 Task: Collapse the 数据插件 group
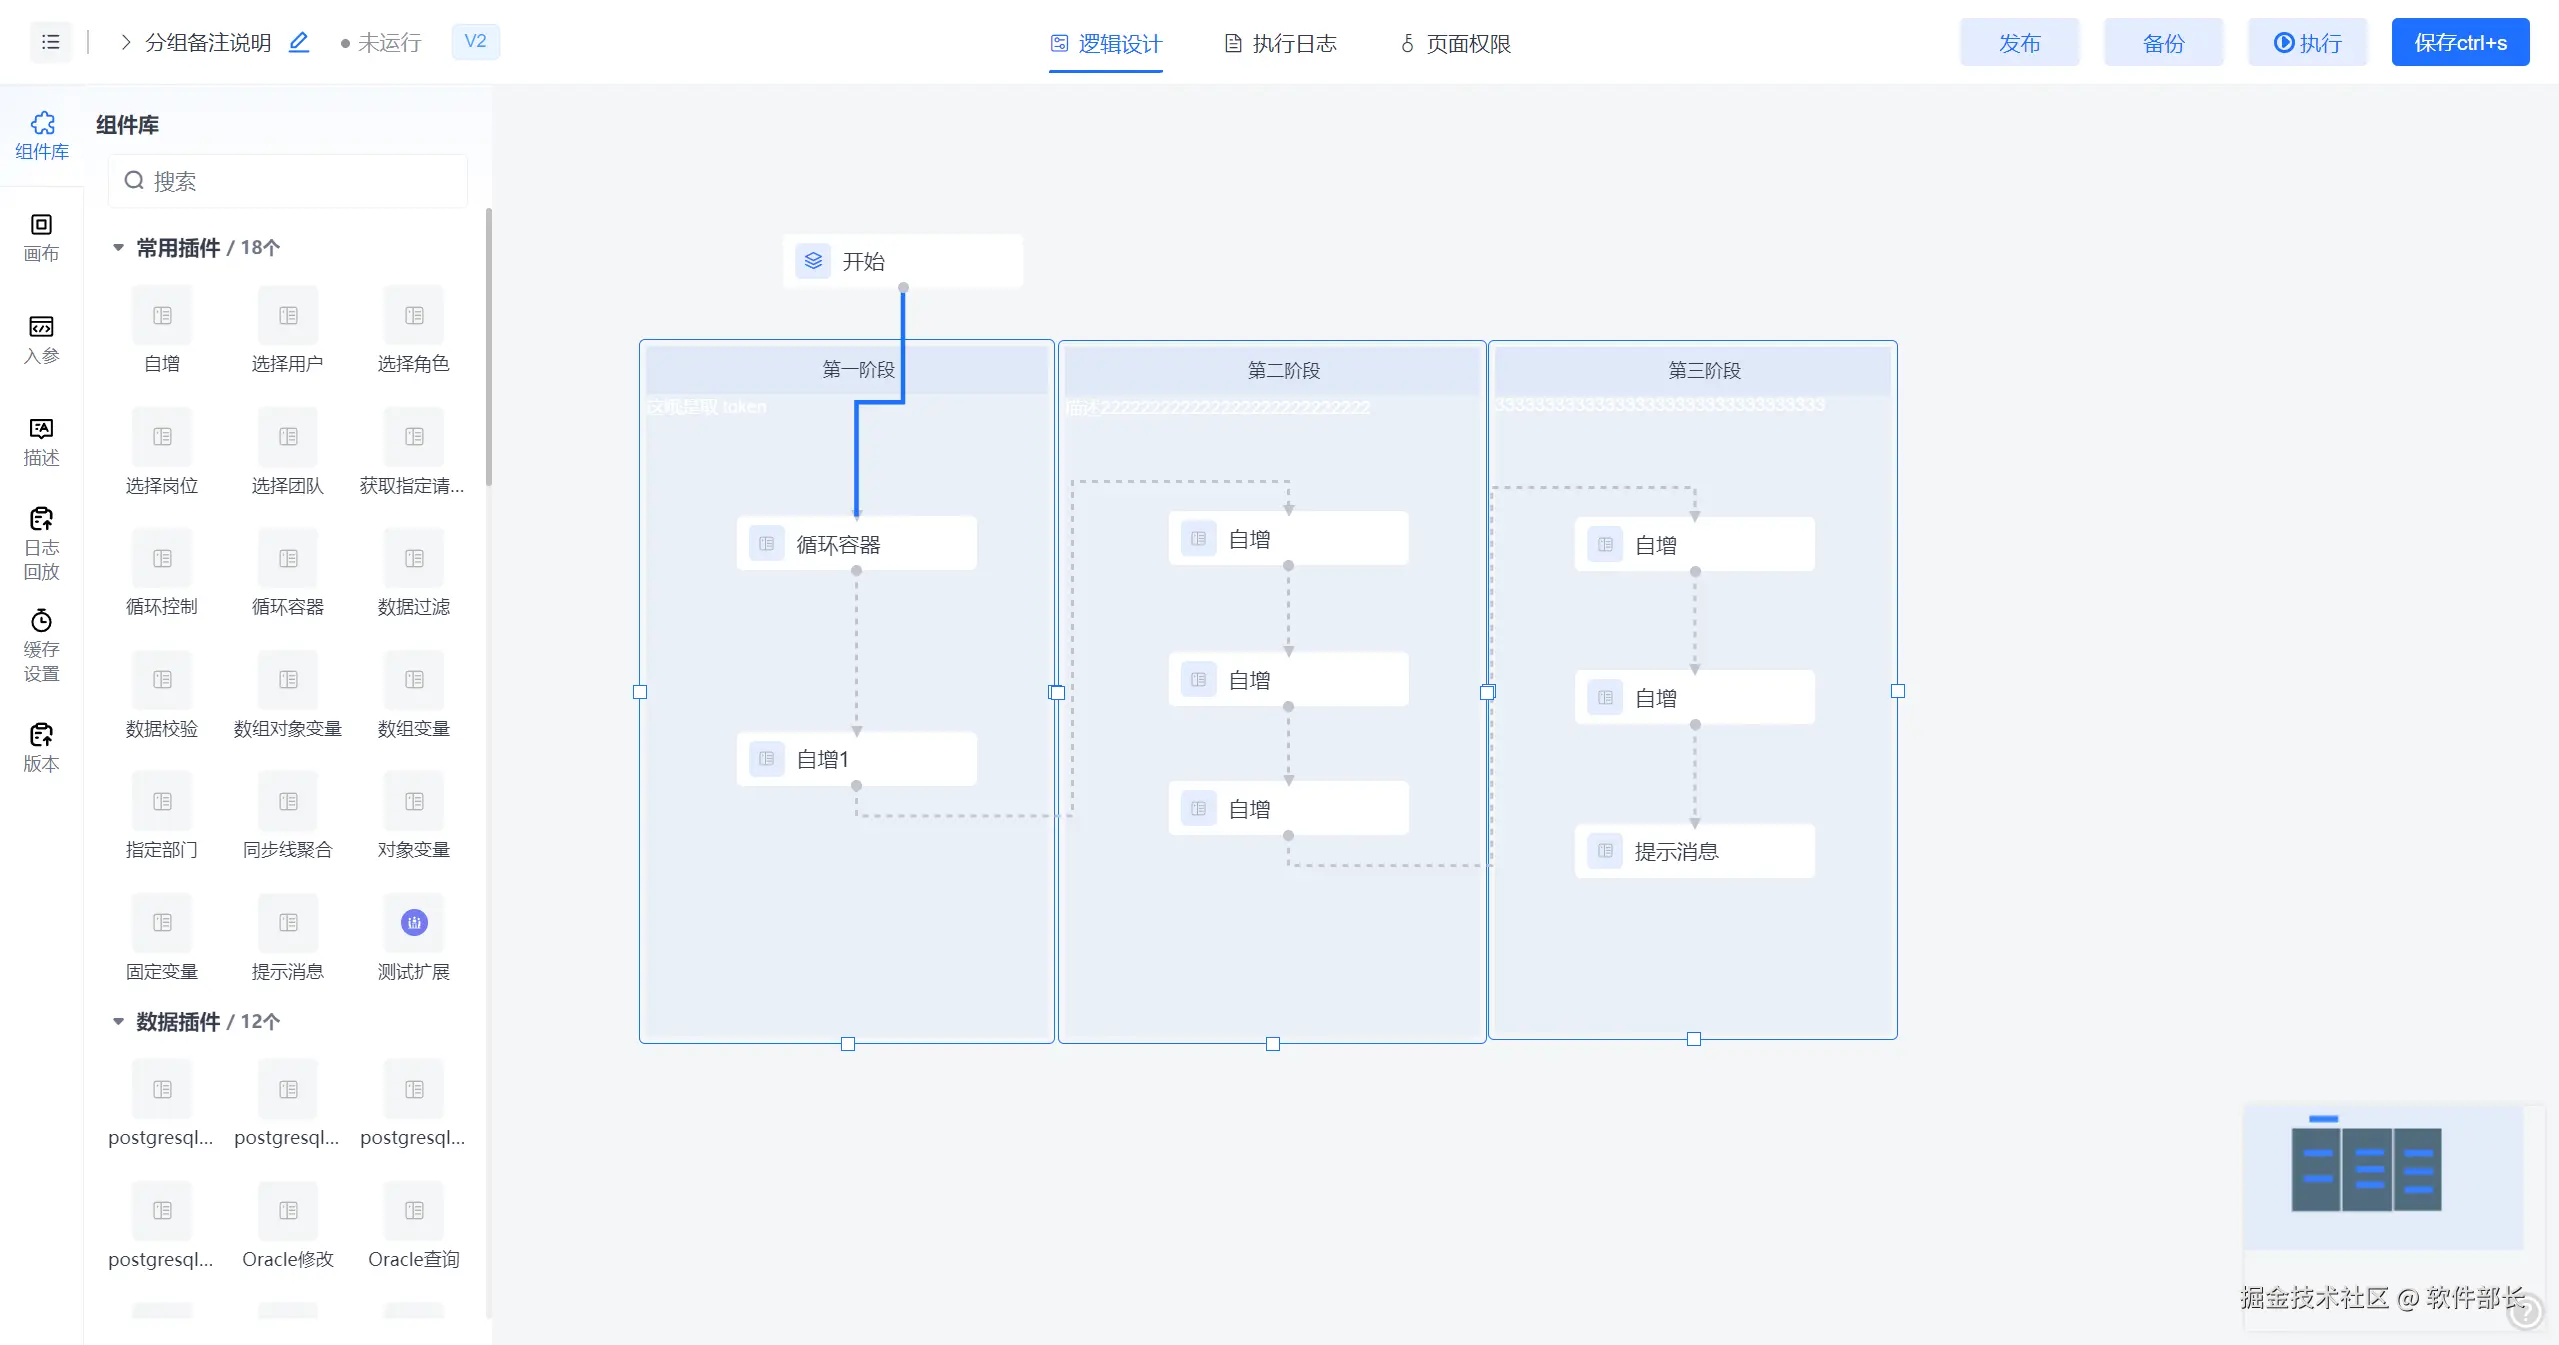click(118, 1021)
